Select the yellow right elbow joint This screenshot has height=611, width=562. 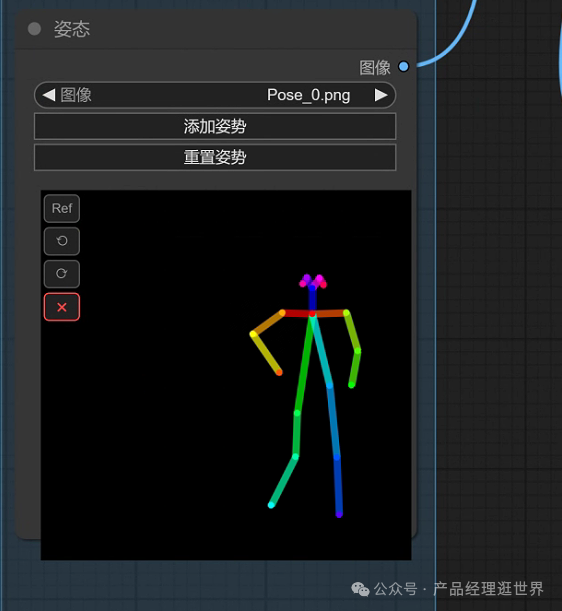[253, 334]
